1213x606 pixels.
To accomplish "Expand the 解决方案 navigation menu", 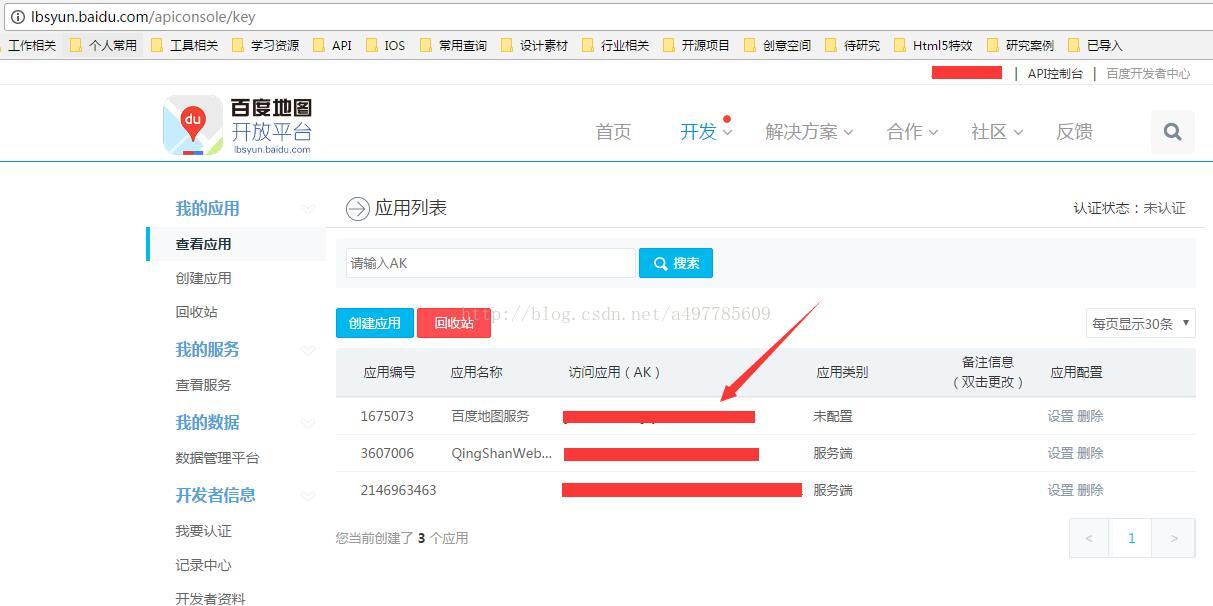I will 809,131.
